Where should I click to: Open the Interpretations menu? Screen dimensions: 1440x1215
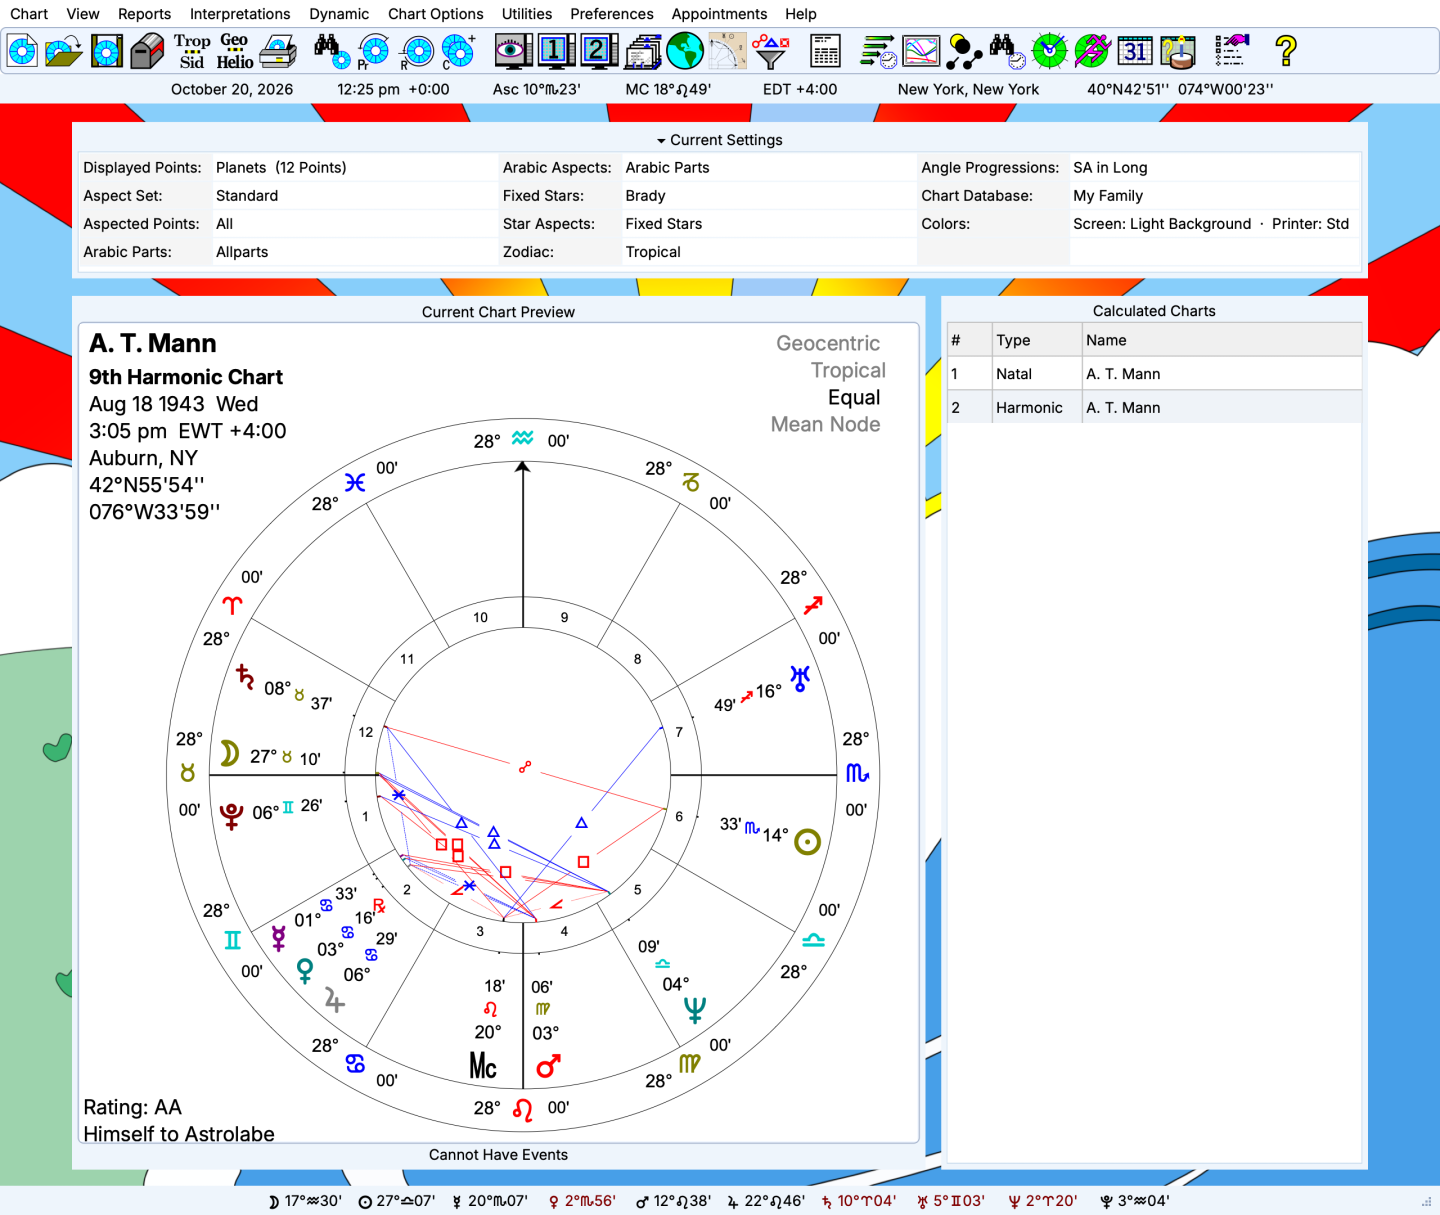pos(240,14)
